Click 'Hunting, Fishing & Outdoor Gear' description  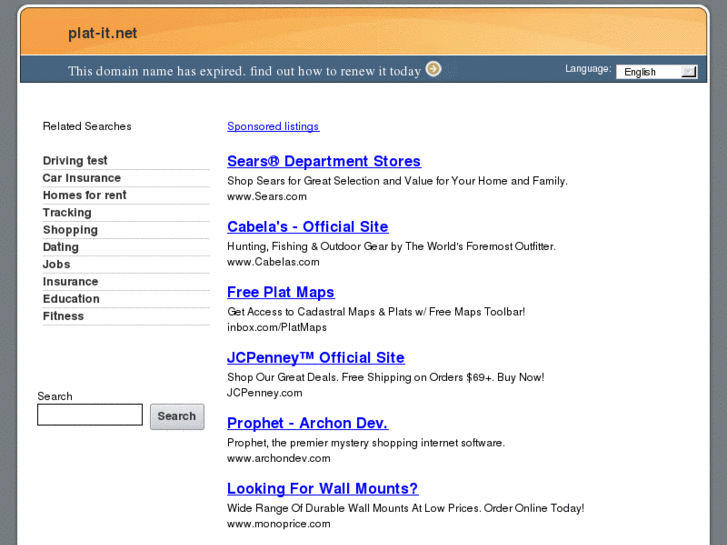(391, 246)
